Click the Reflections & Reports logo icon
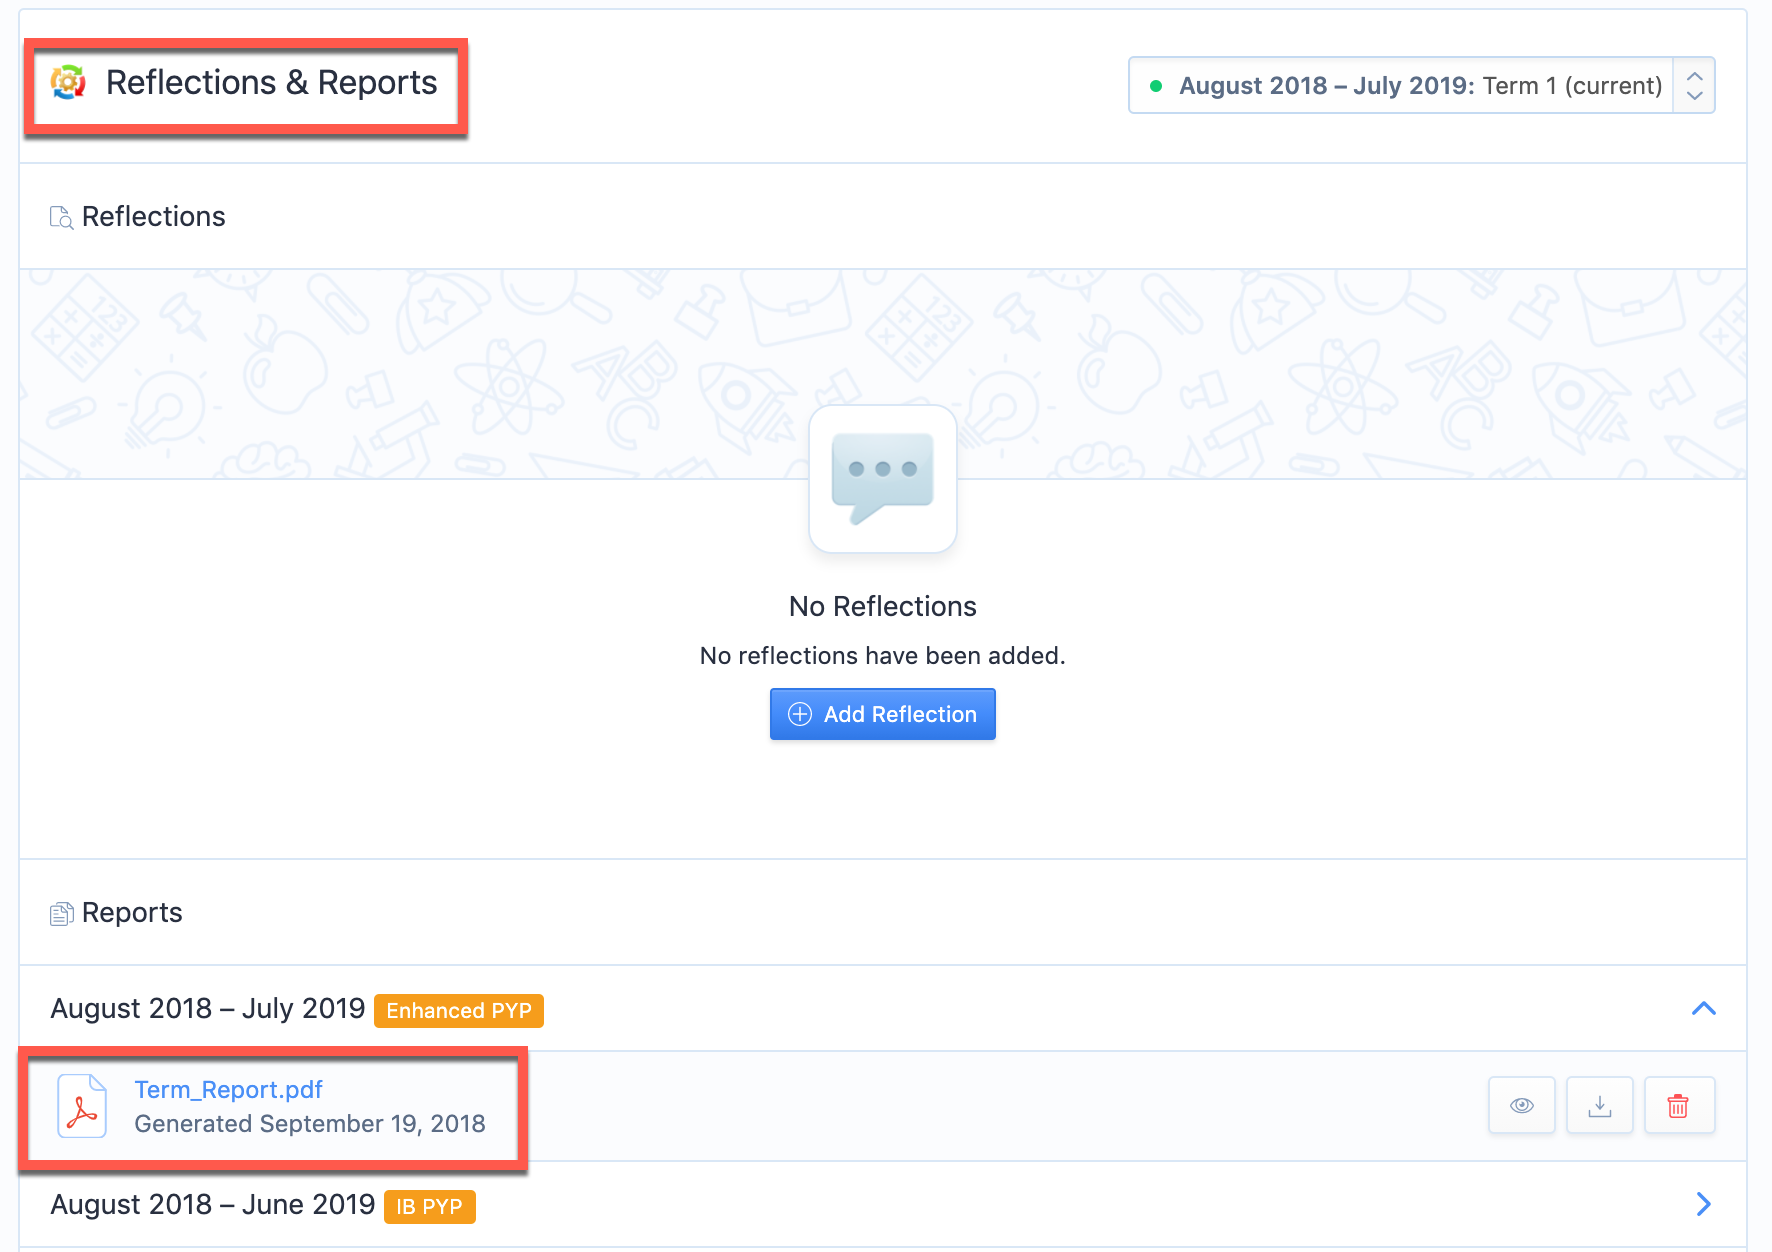Screen dimensions: 1772x1252 coord(68,83)
